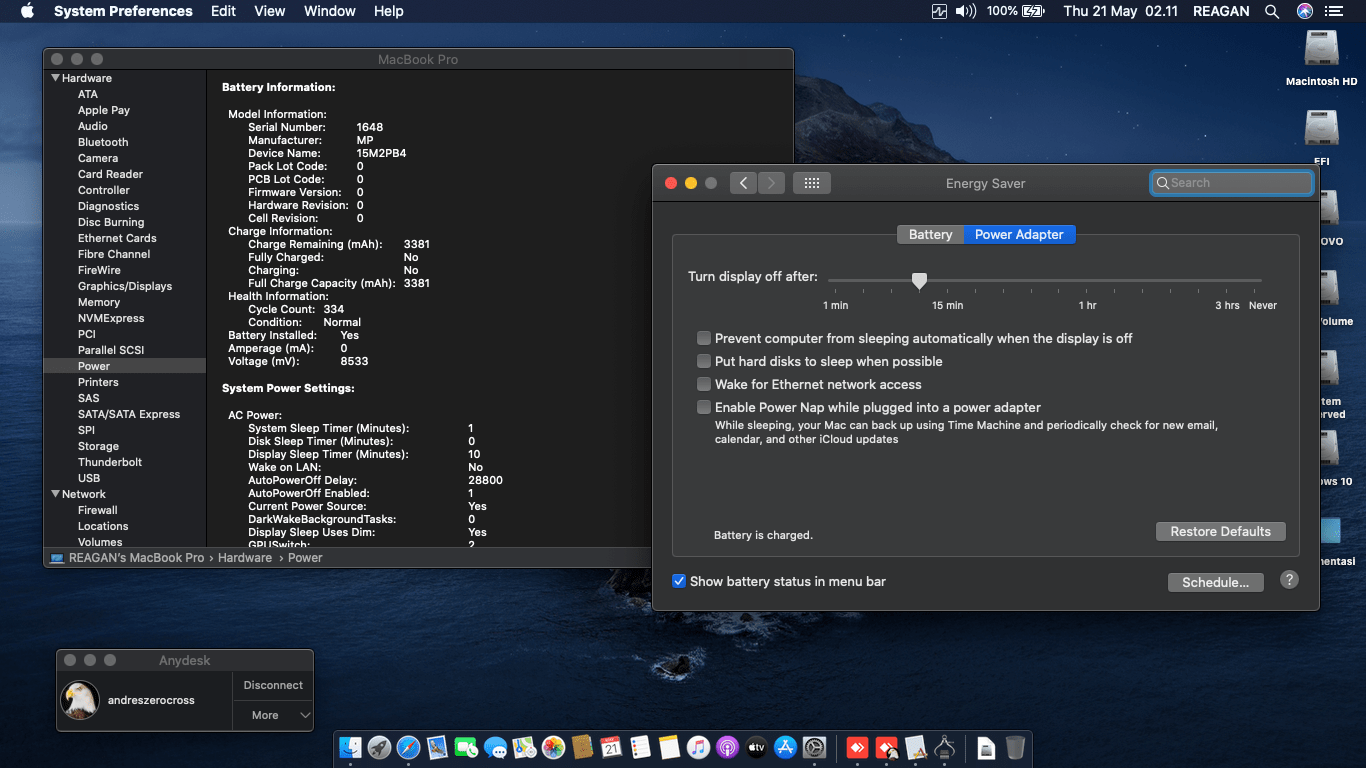Open Maps from the Dock
Screen dimensions: 1366x768
(524, 747)
